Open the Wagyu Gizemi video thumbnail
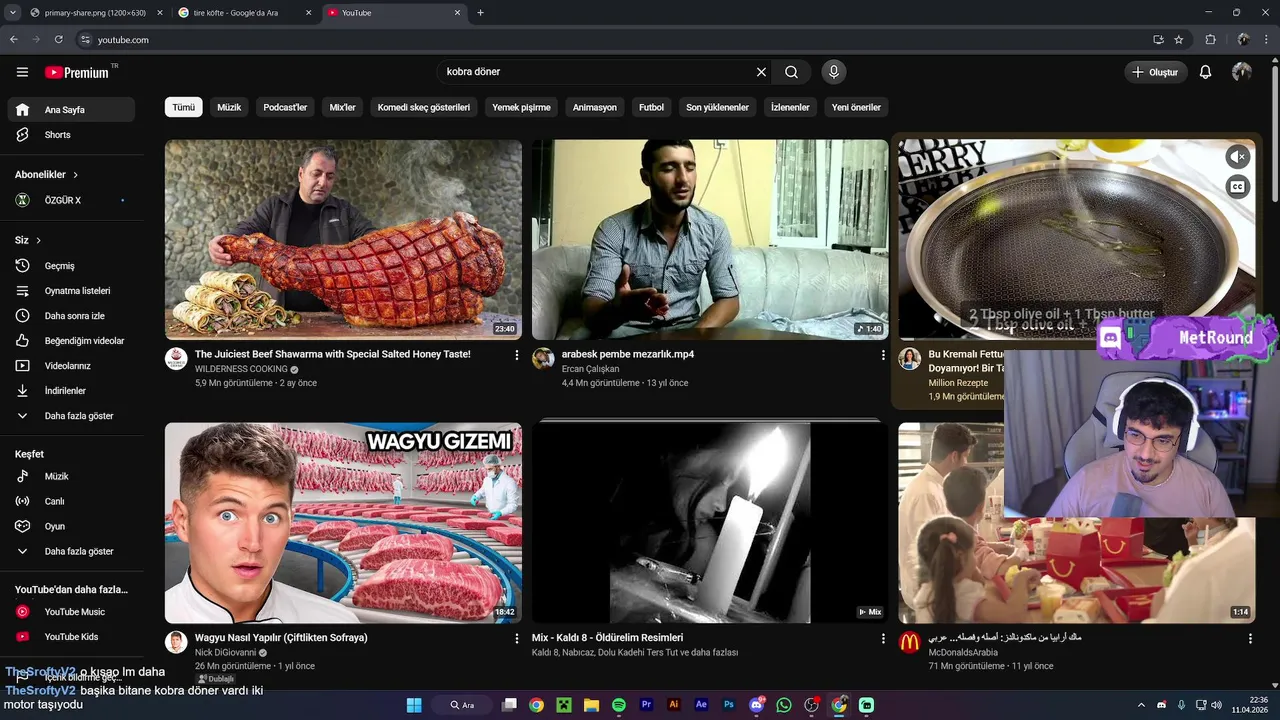The height and width of the screenshot is (720, 1280). coord(343,522)
